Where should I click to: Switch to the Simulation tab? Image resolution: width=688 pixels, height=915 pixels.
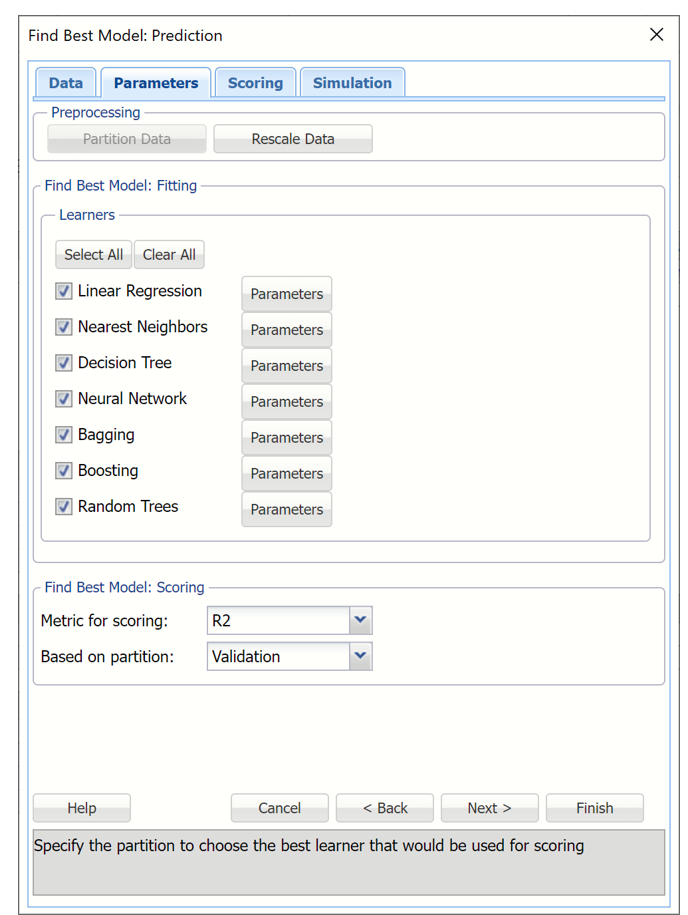pos(352,83)
